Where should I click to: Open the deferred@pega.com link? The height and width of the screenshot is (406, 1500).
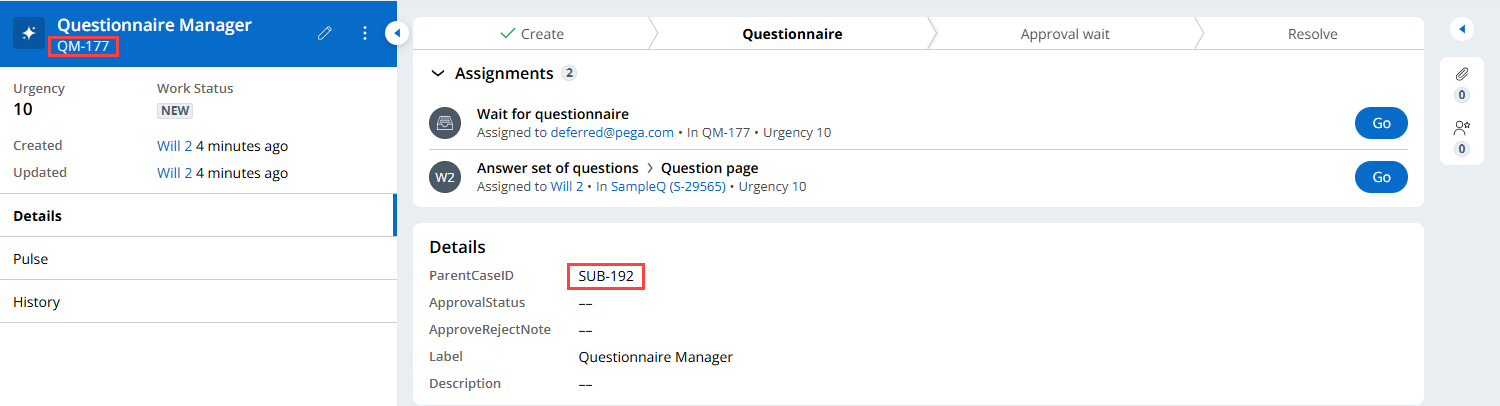[x=612, y=132]
